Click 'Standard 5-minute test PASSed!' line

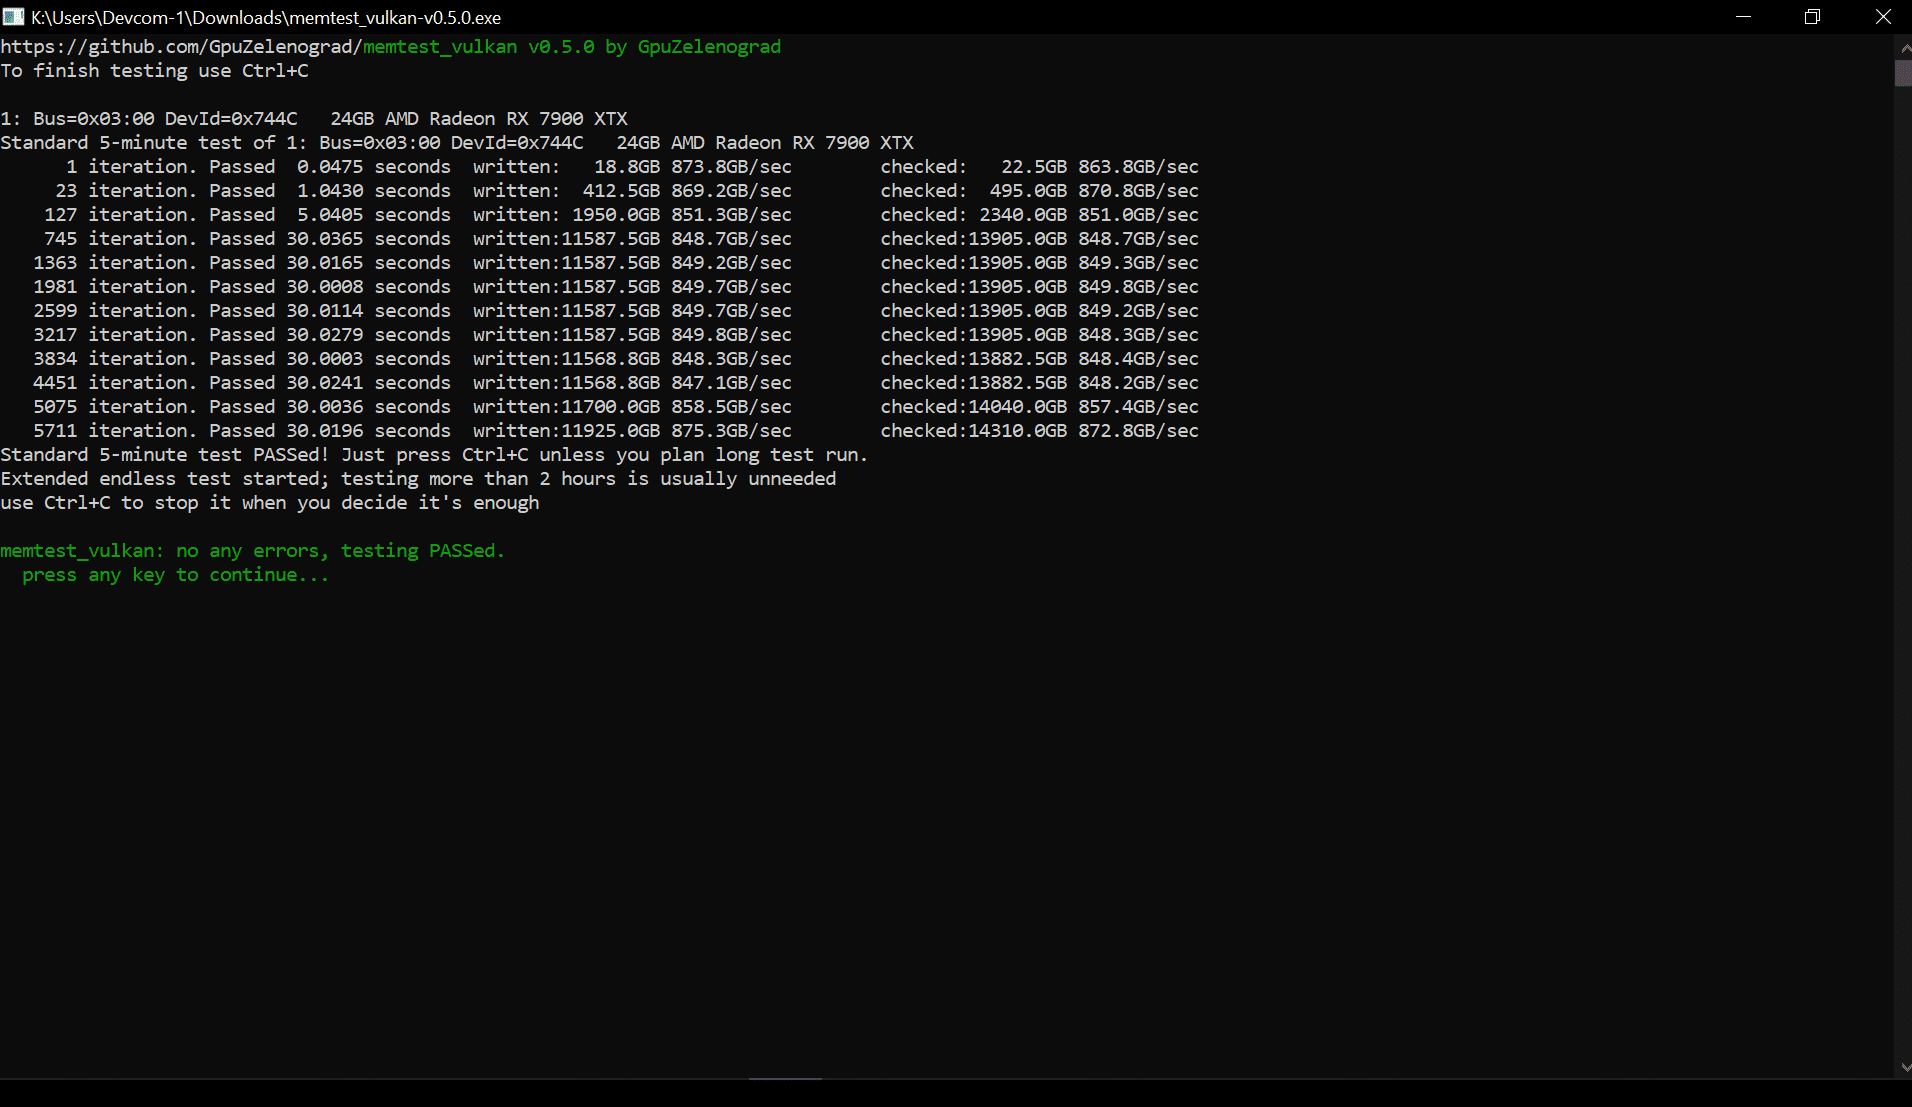point(434,455)
